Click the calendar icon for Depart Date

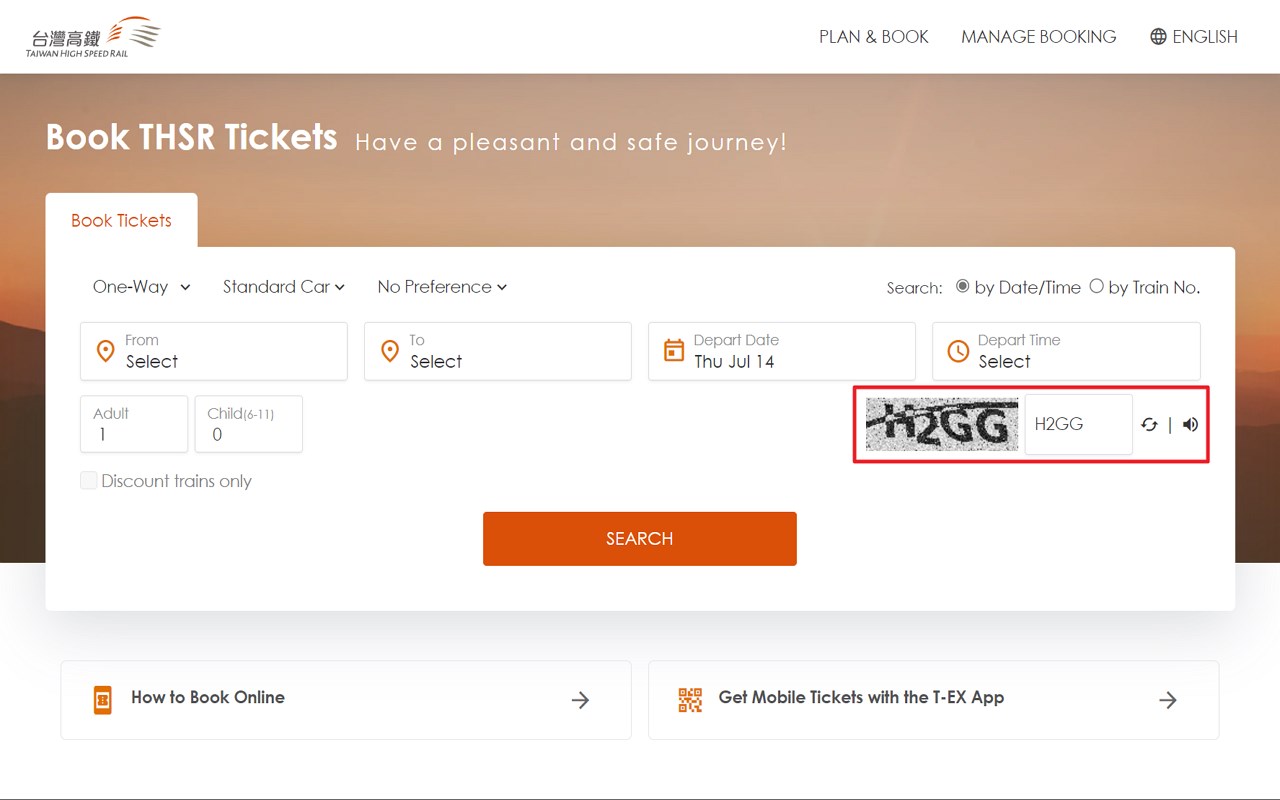(674, 351)
